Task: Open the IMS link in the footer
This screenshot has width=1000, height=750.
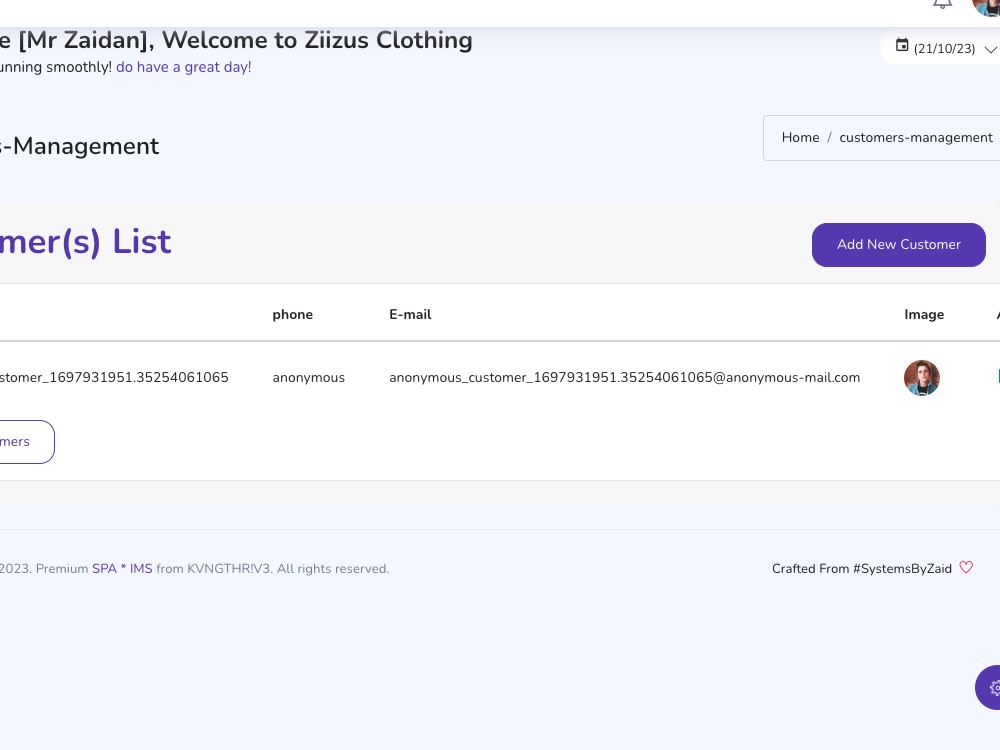Action: coord(141,568)
